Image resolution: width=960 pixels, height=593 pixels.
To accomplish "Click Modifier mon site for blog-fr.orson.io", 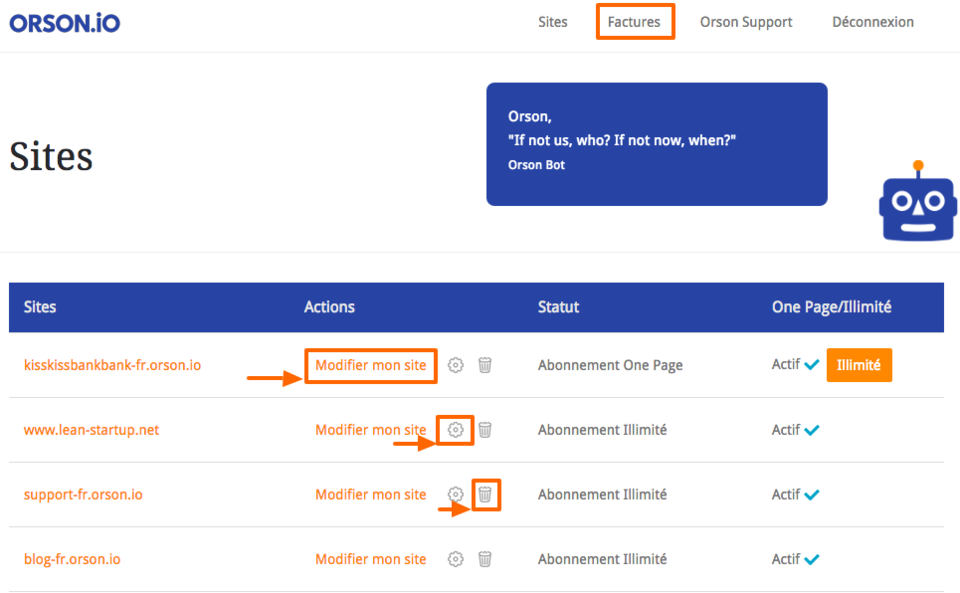I will pyautogui.click(x=371, y=559).
